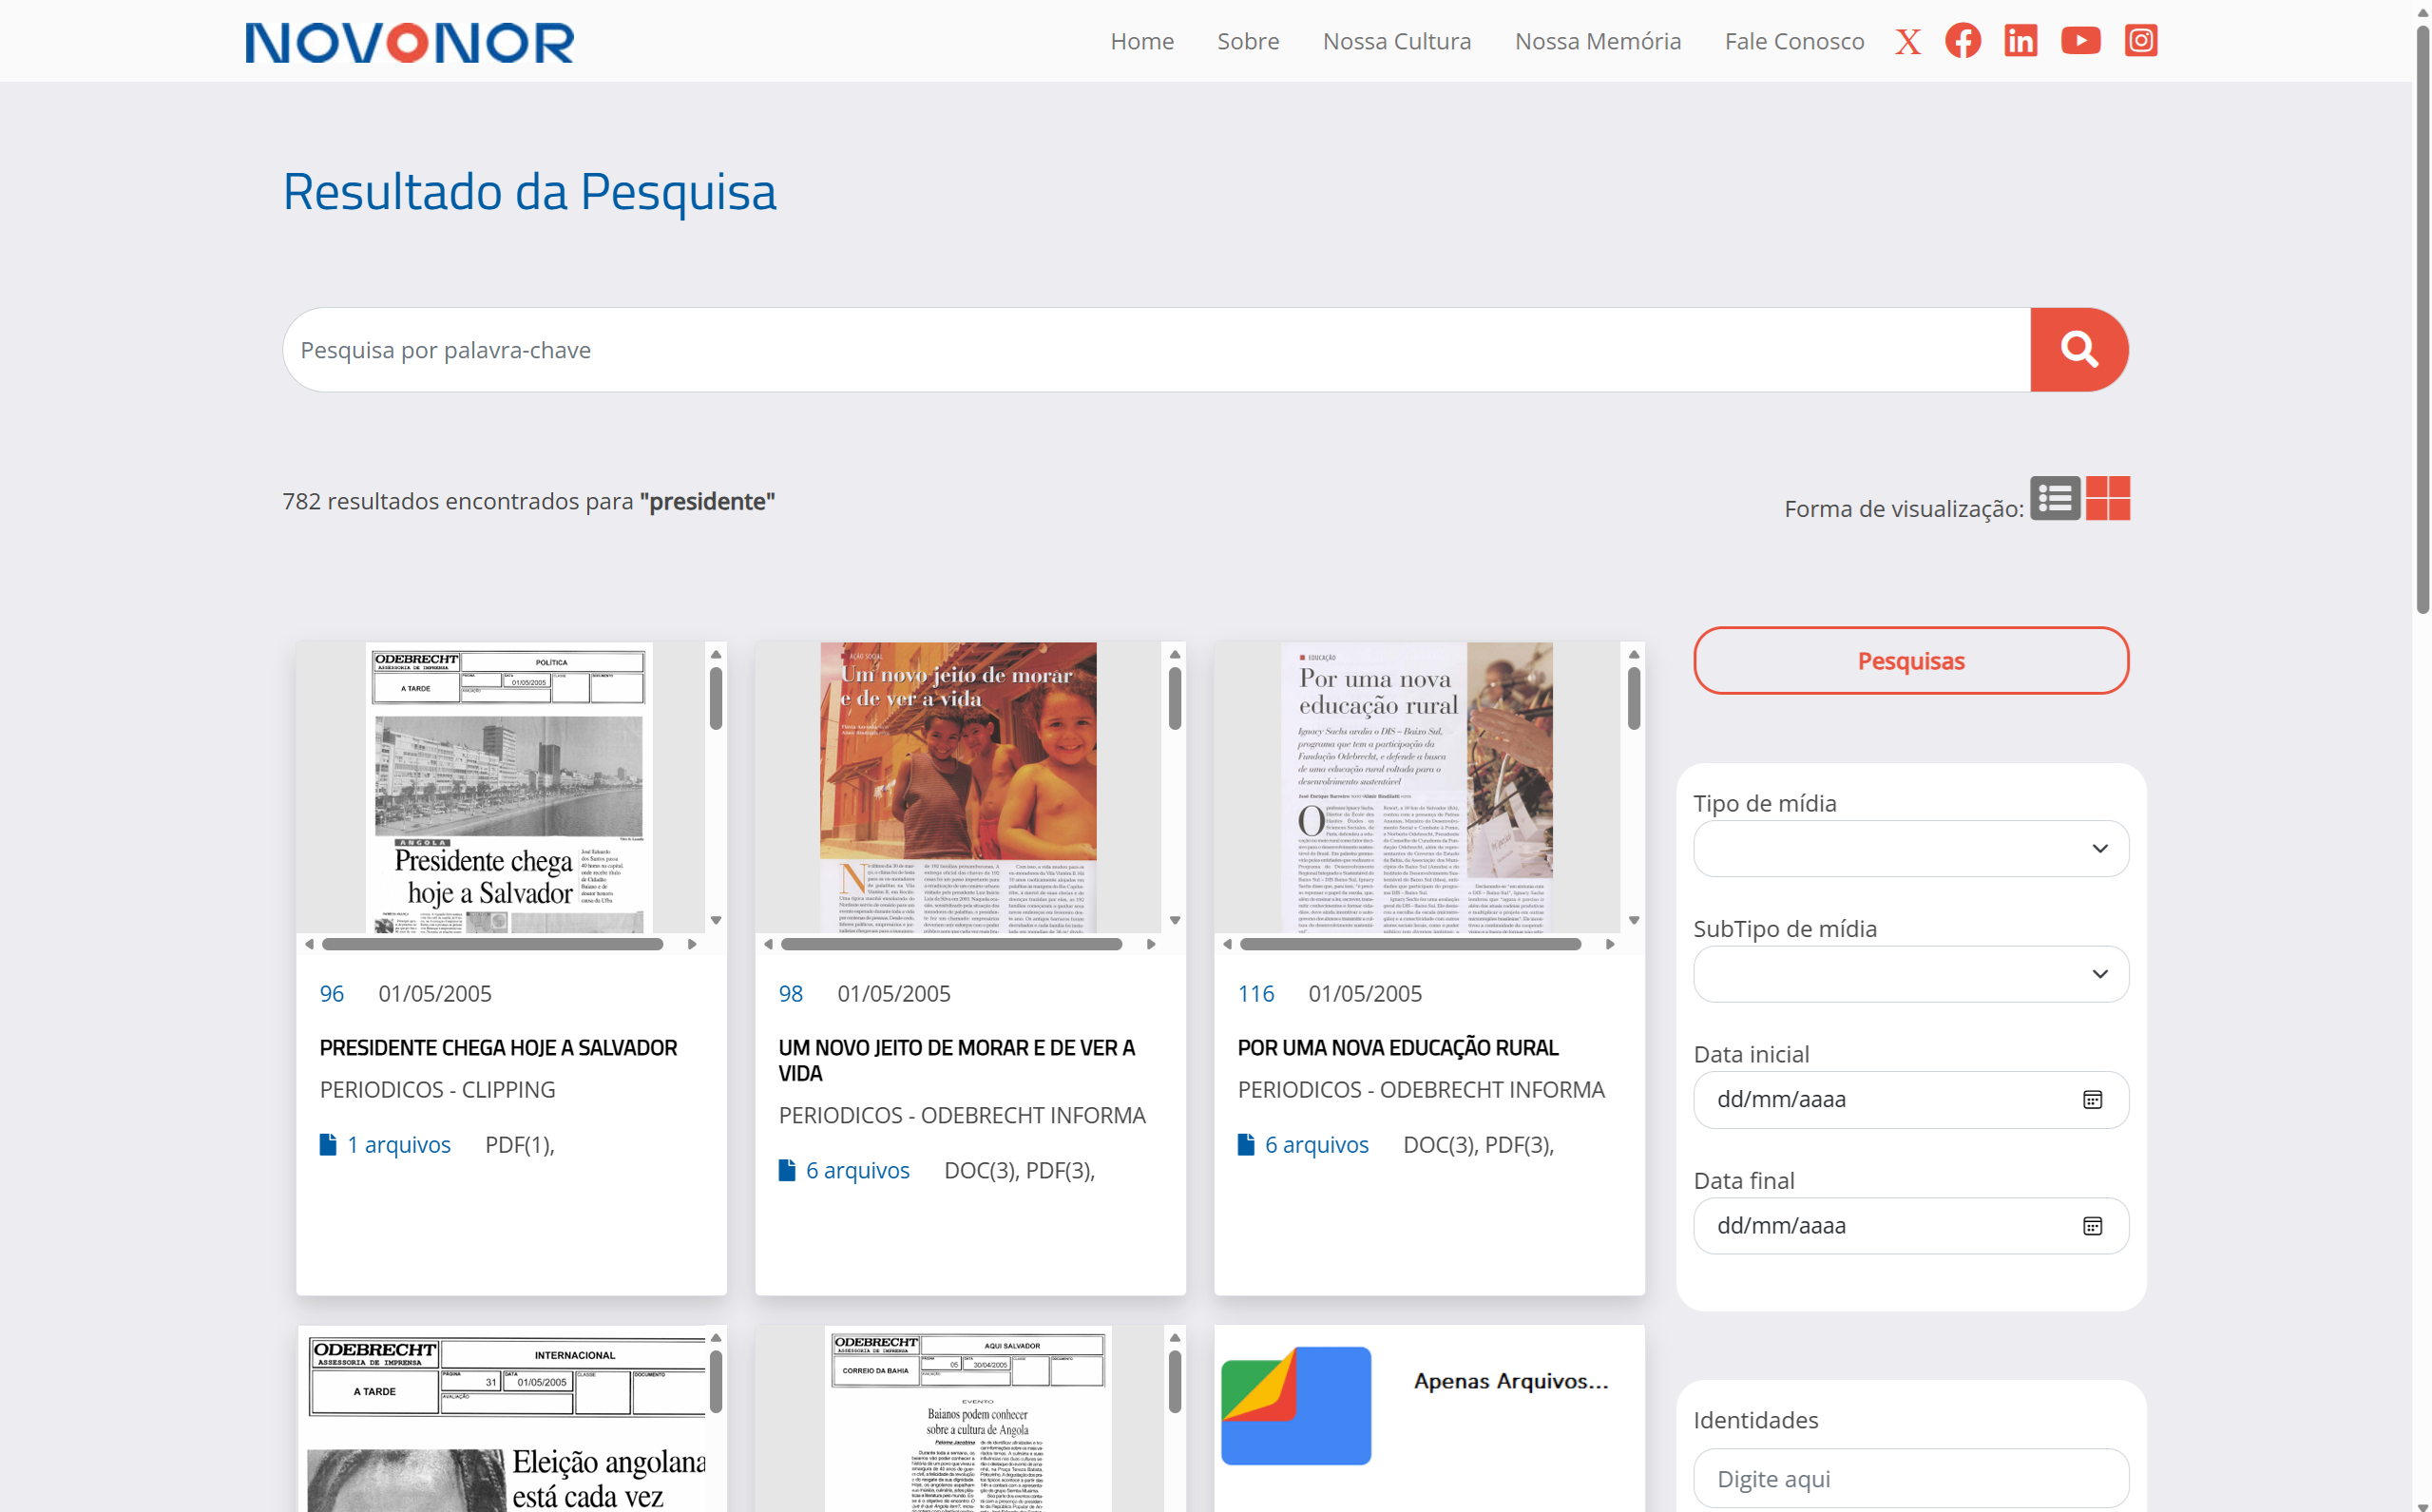
Task: Click right arrow under Educação Rural thumbnail
Action: (1610, 944)
